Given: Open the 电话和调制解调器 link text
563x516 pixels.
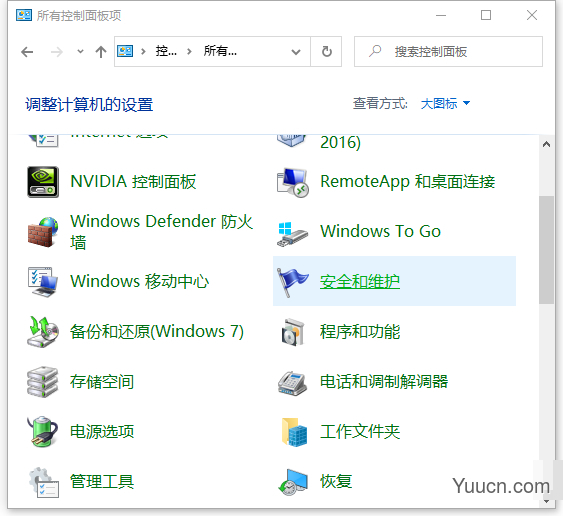Looking at the screenshot, I should 384,381.
